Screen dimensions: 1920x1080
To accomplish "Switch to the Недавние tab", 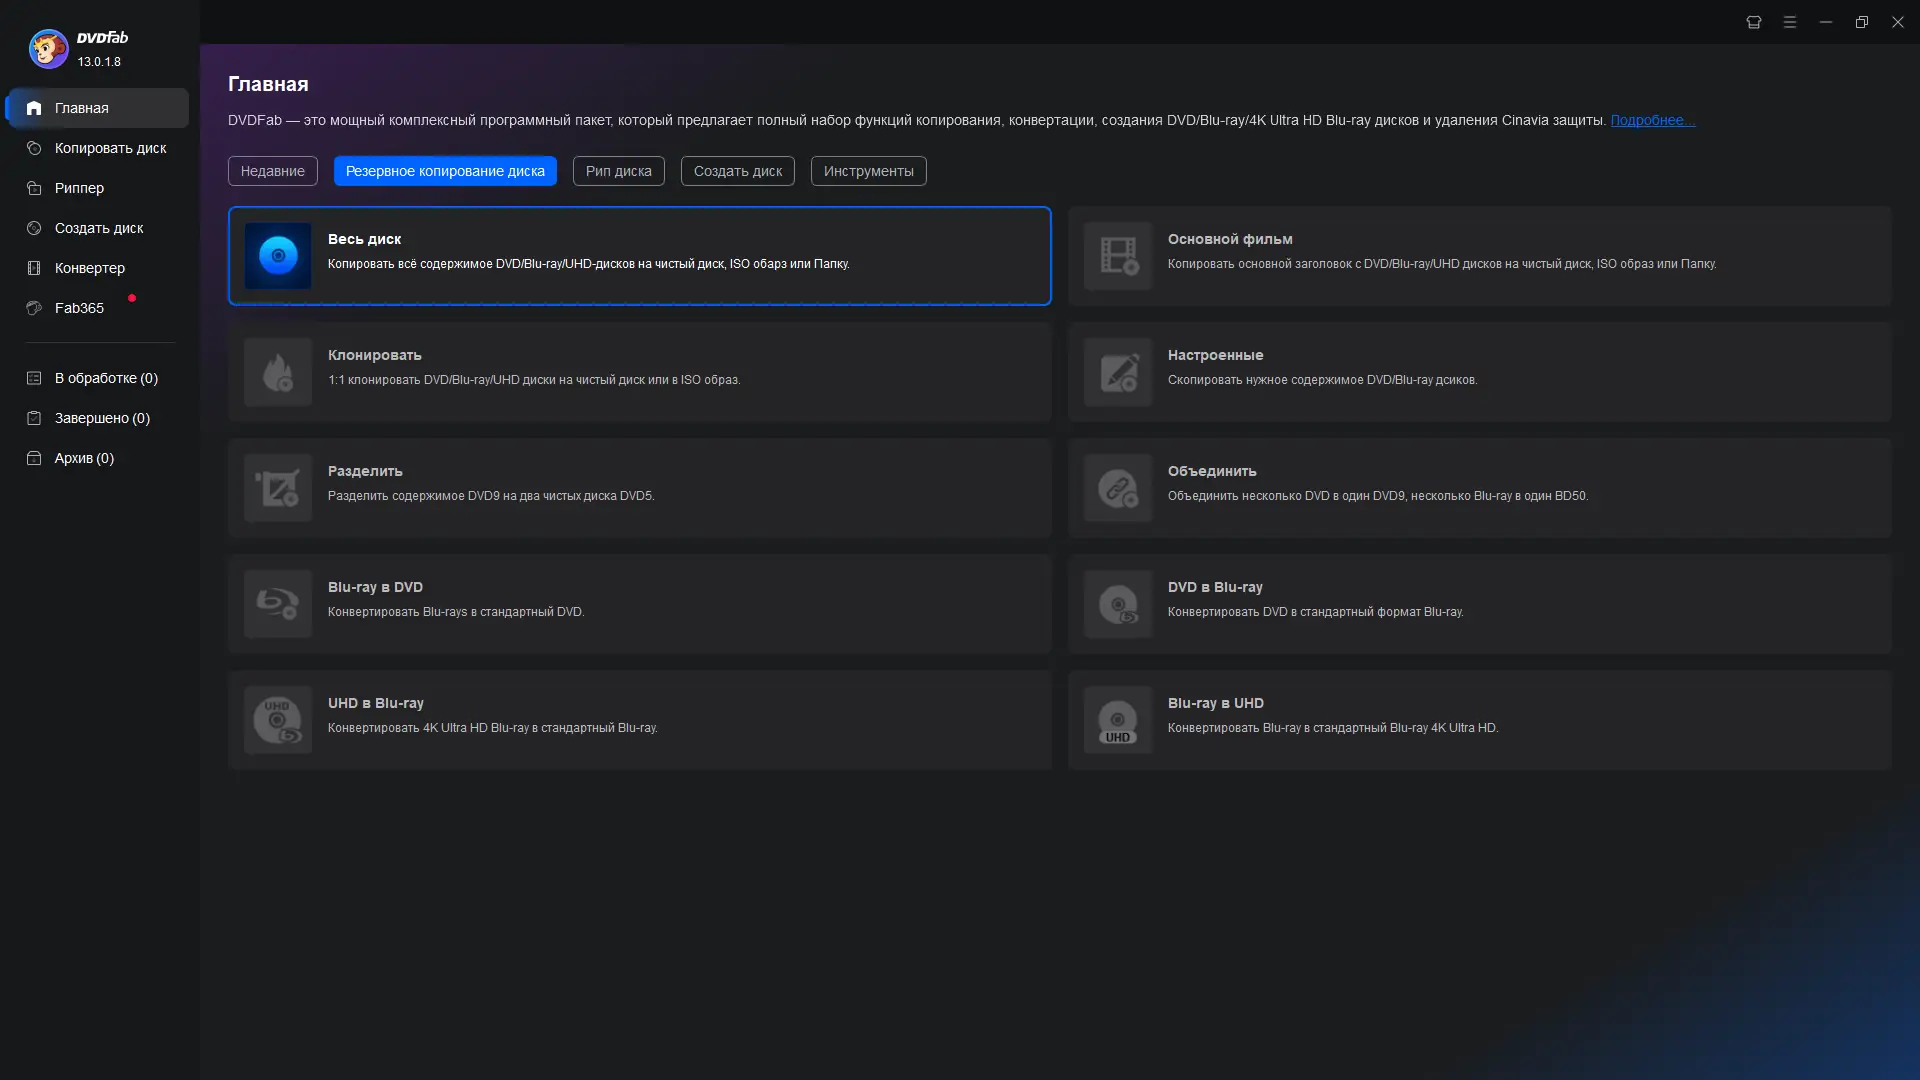I will tap(272, 171).
